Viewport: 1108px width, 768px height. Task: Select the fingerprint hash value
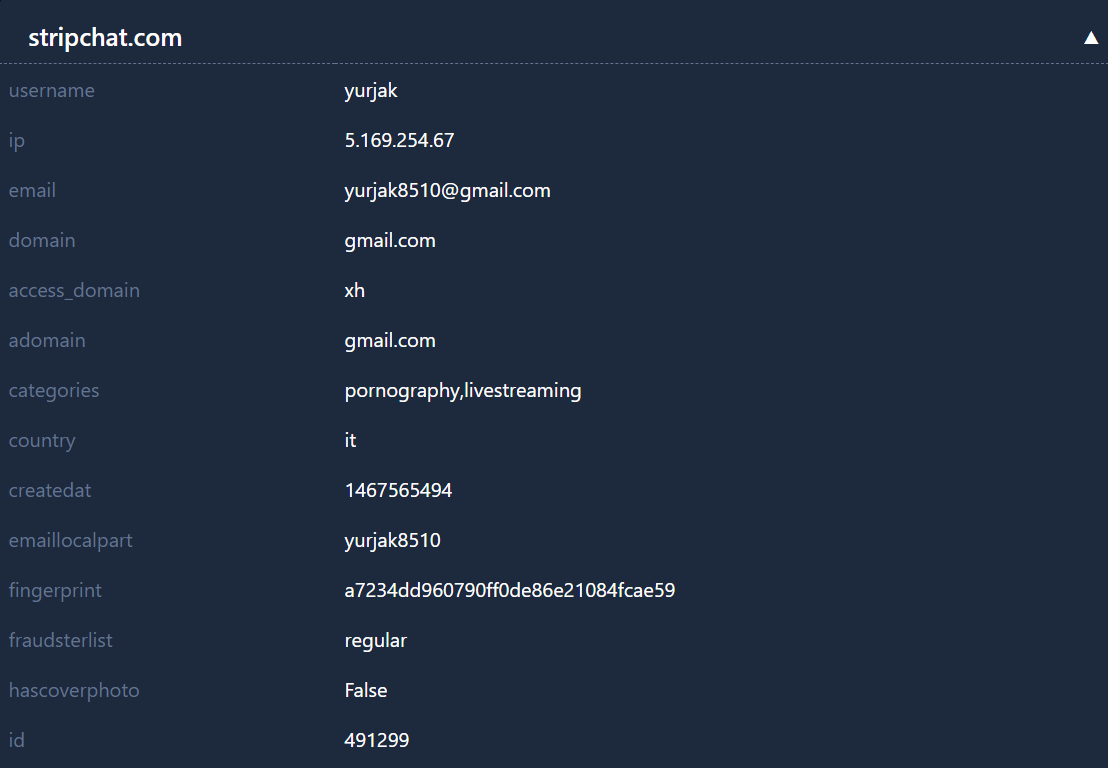pyautogui.click(x=509, y=591)
